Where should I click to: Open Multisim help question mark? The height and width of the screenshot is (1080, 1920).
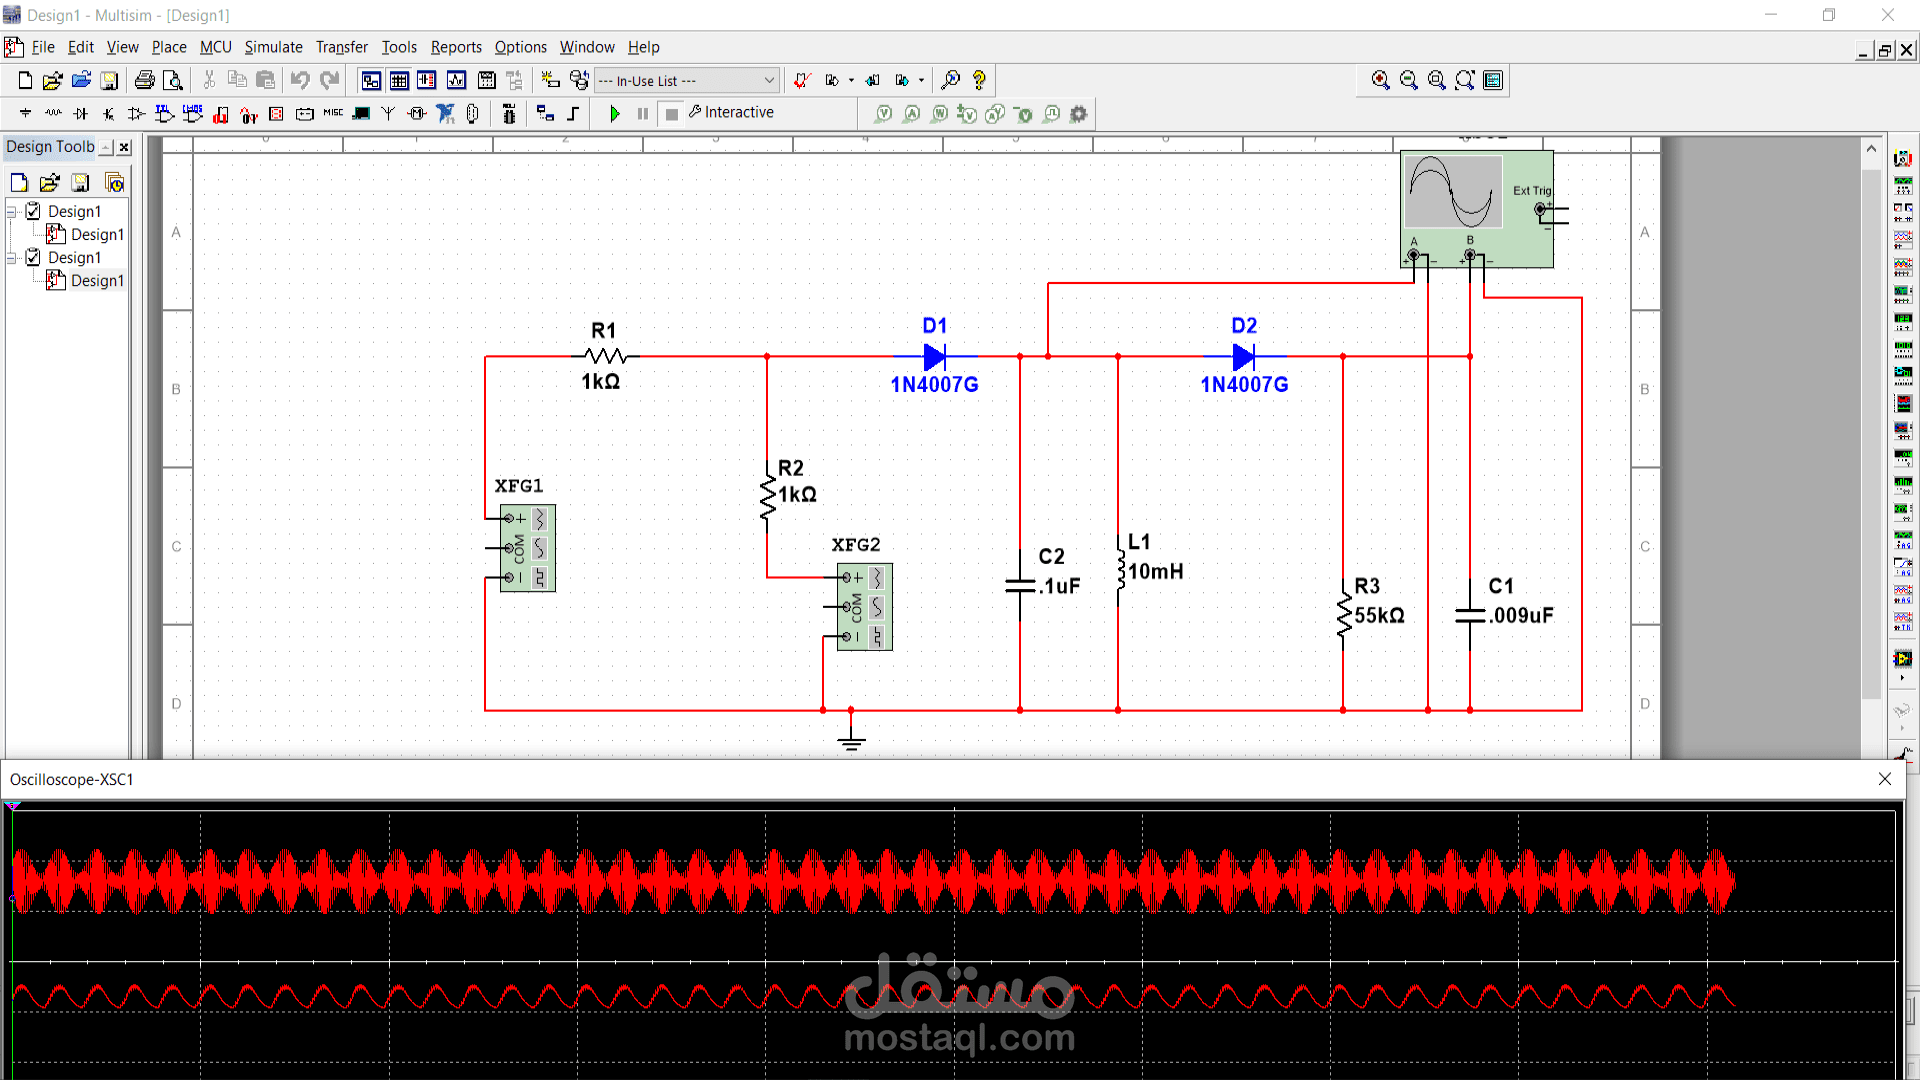click(979, 80)
